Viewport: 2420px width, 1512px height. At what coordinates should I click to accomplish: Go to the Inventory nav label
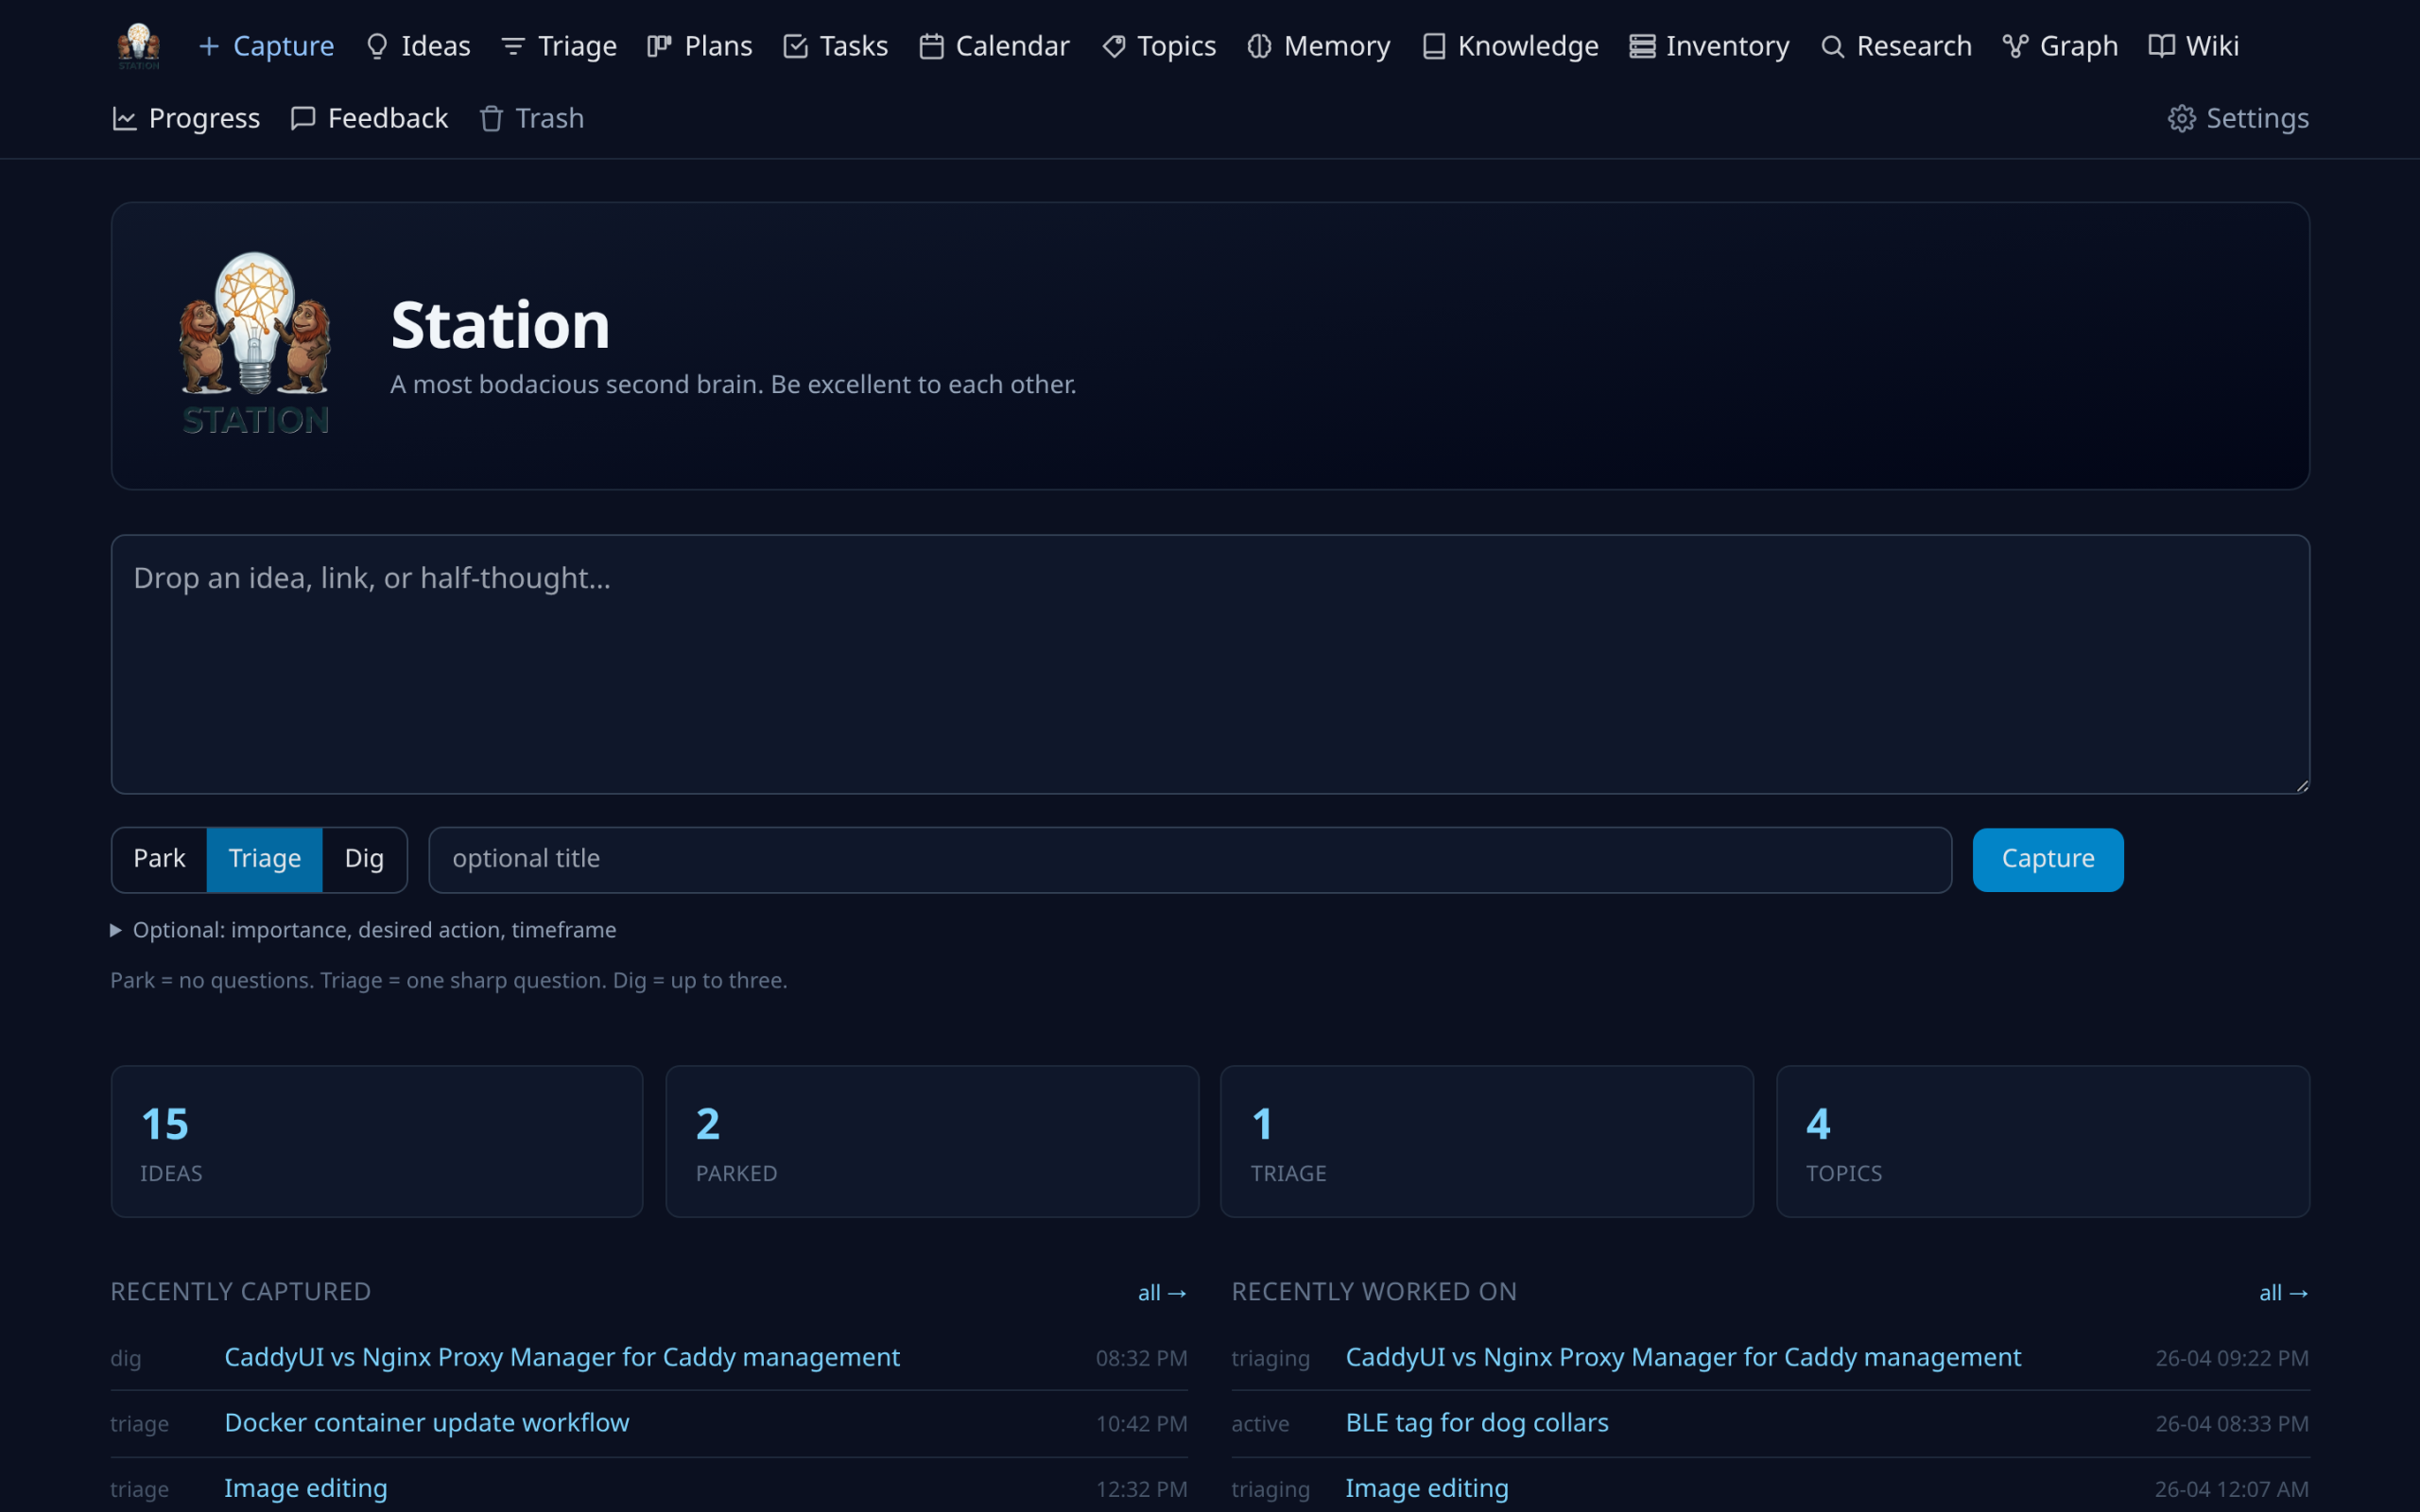[1727, 46]
